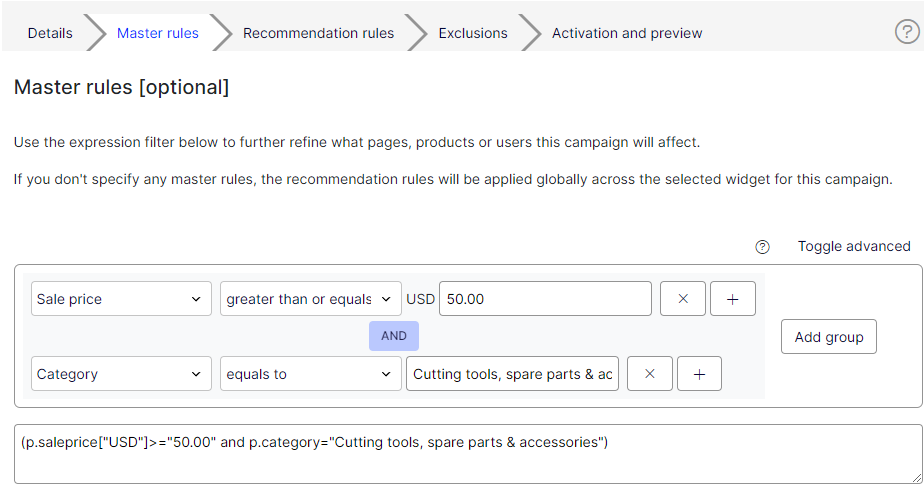The height and width of the screenshot is (485, 924).
Task: Navigate to Activation and preview step
Action: coord(627,33)
